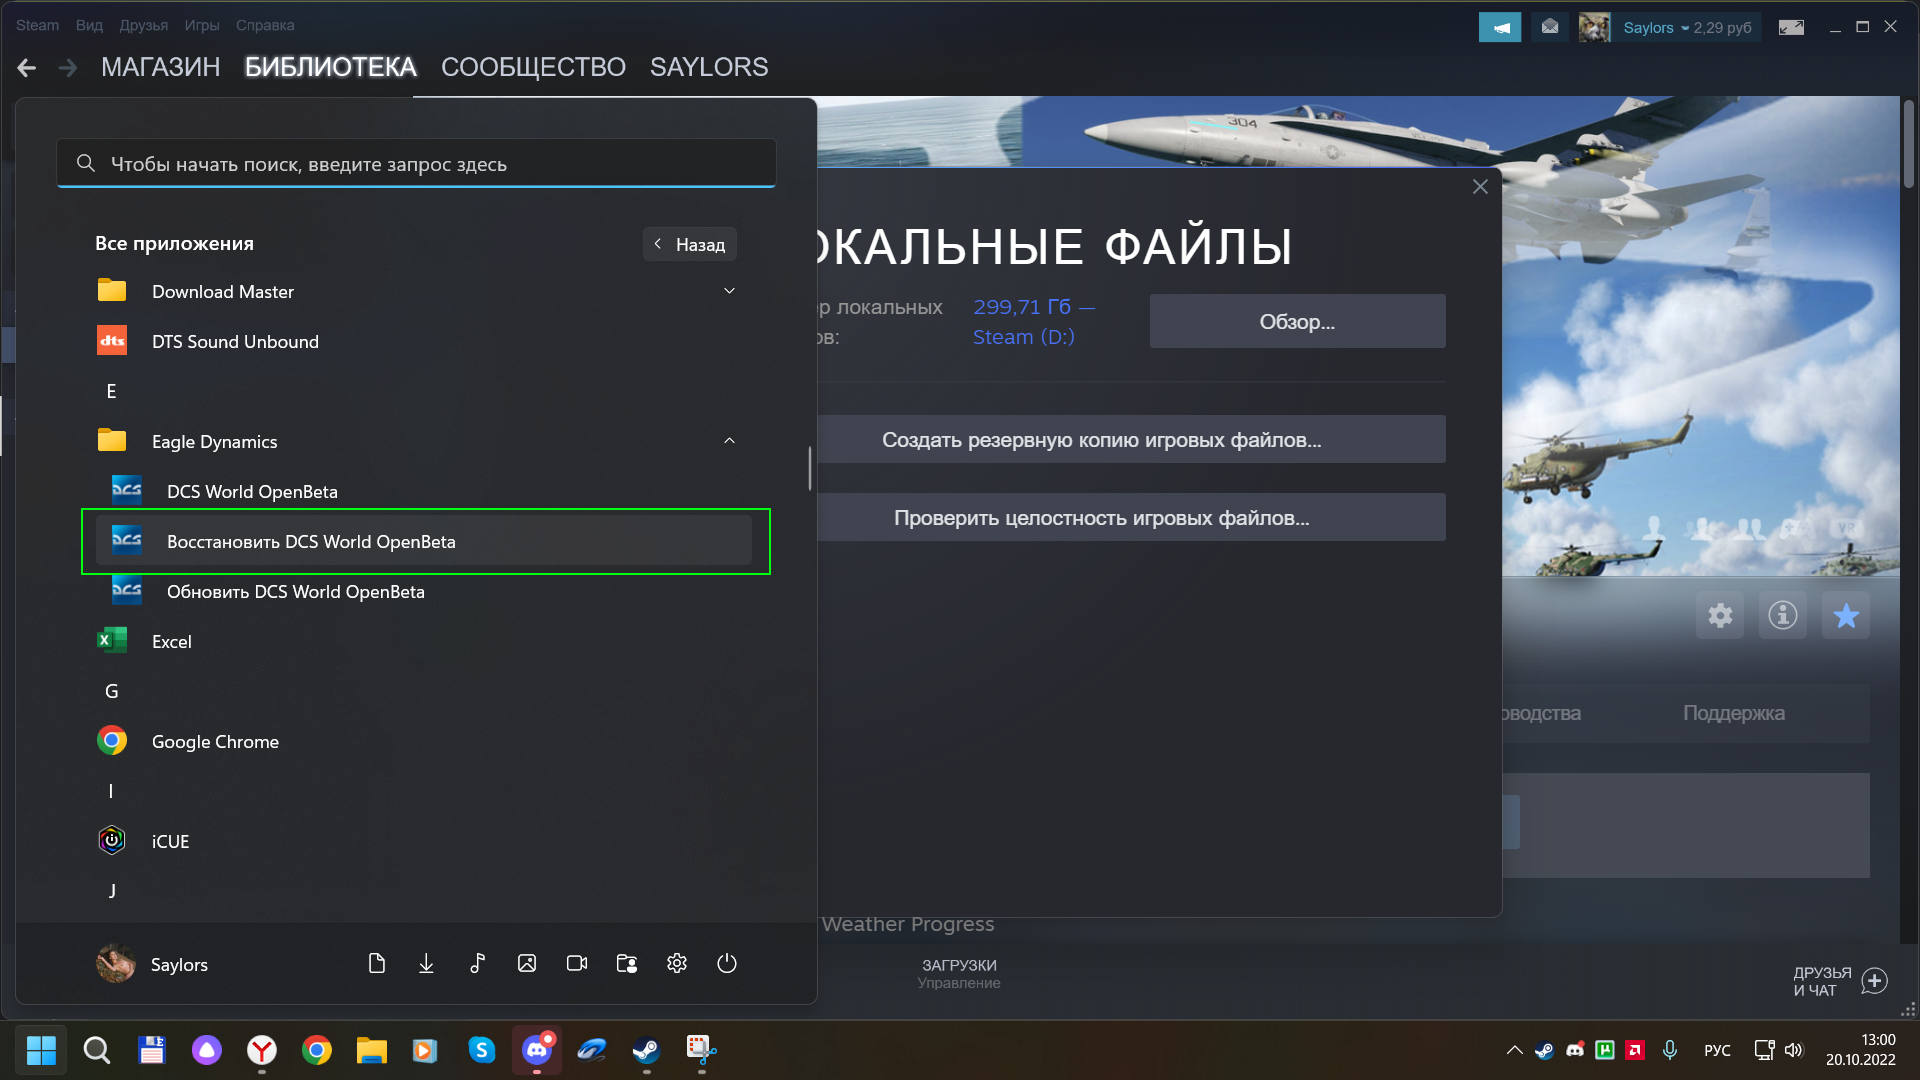This screenshot has width=1920, height=1080.
Task: Click Steam page vertical scrollbar
Action: [x=1908, y=144]
